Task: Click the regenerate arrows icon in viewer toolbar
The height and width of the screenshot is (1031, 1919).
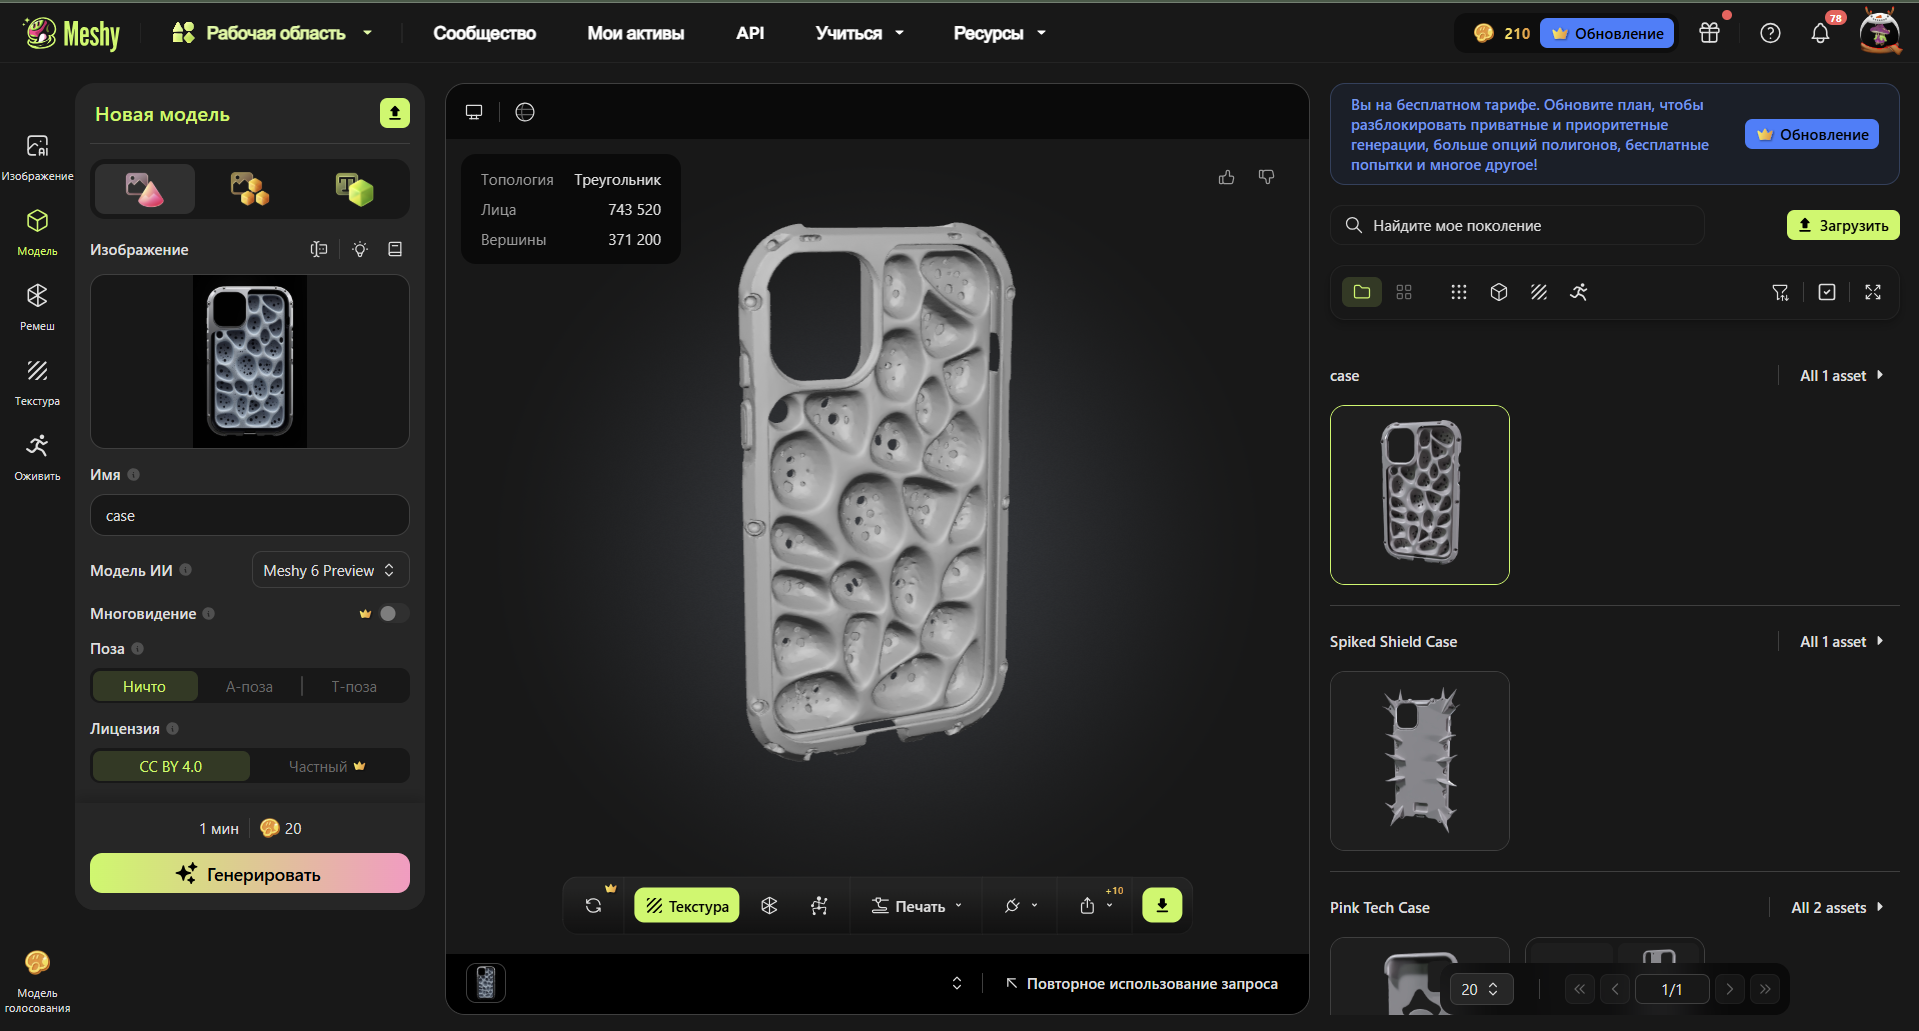Action: click(x=594, y=905)
